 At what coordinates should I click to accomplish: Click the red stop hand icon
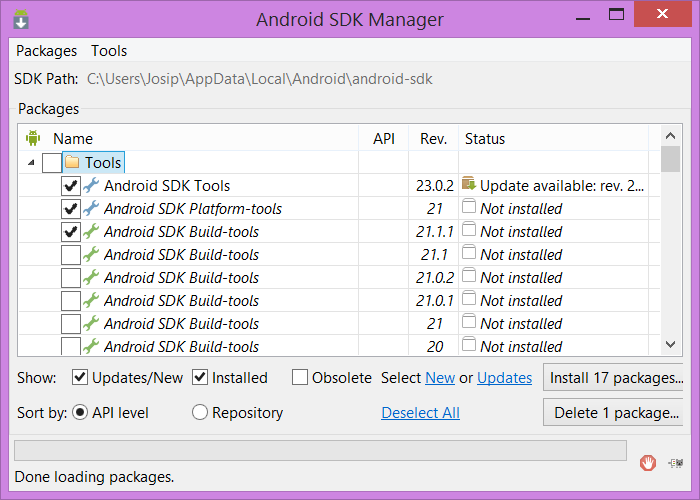coord(648,462)
